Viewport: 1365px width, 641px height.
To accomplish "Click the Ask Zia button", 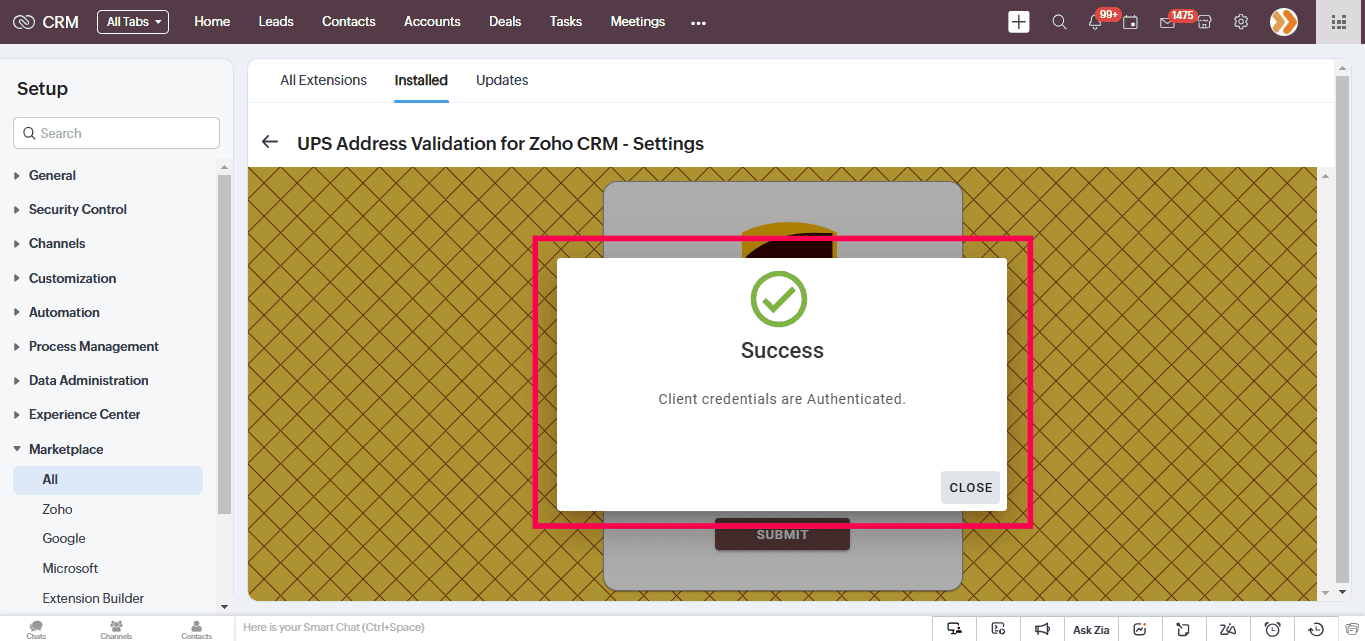I will click(x=1091, y=630).
